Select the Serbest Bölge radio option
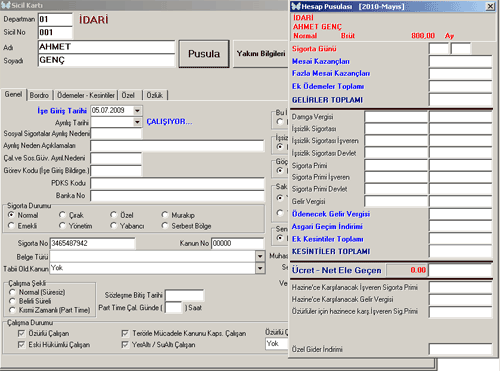This screenshot has width=500, height=371. [x=165, y=226]
